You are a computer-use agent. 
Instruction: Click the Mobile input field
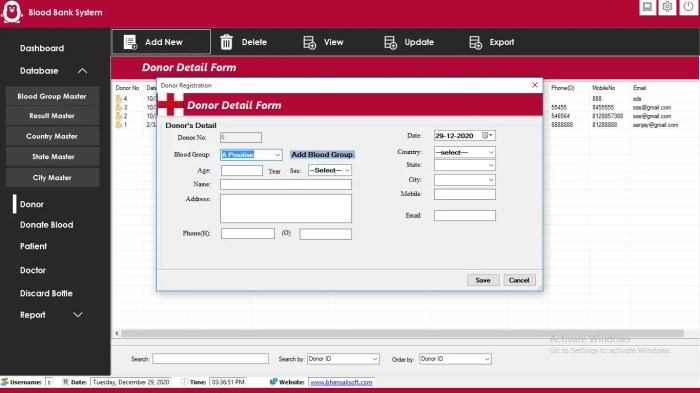point(465,194)
